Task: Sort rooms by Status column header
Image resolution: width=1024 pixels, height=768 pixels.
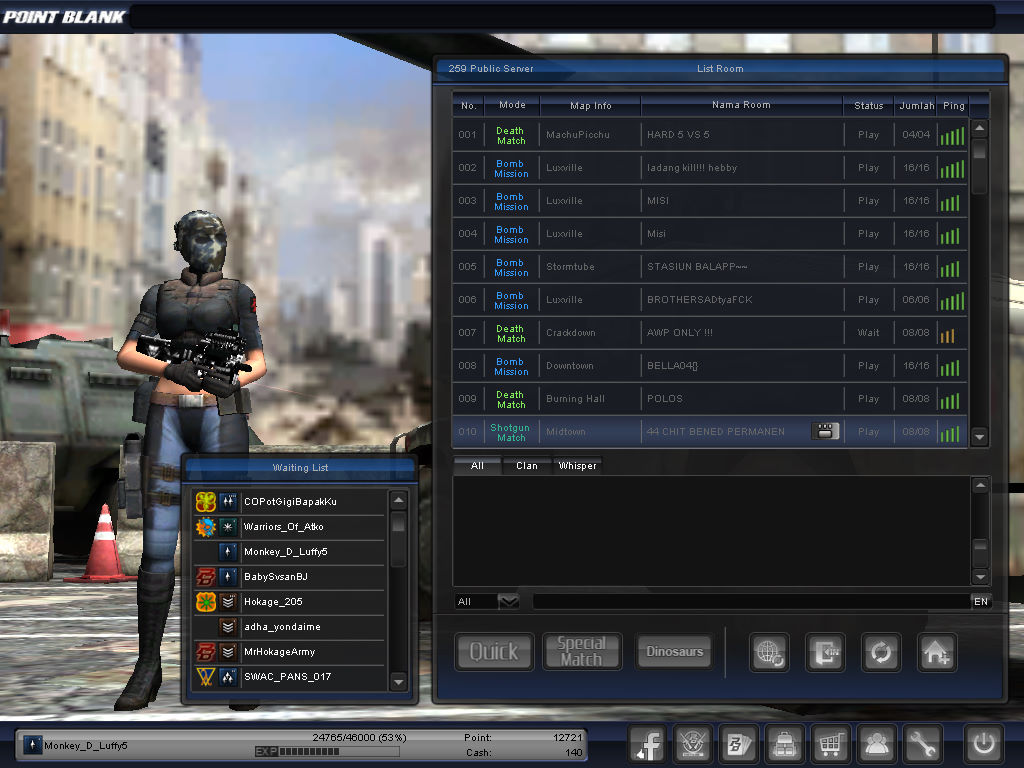Action: coord(869,105)
